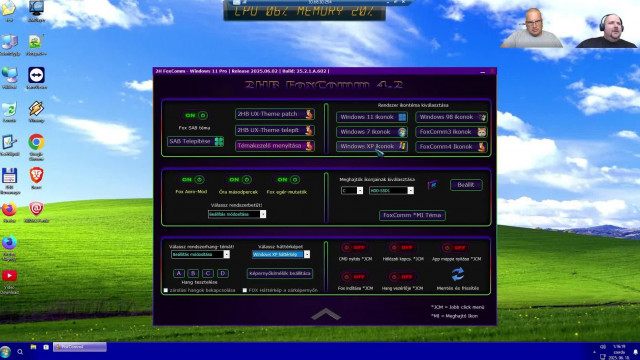Collapse panel with the up chevron
The height and width of the screenshot is (360, 640).
325,314
